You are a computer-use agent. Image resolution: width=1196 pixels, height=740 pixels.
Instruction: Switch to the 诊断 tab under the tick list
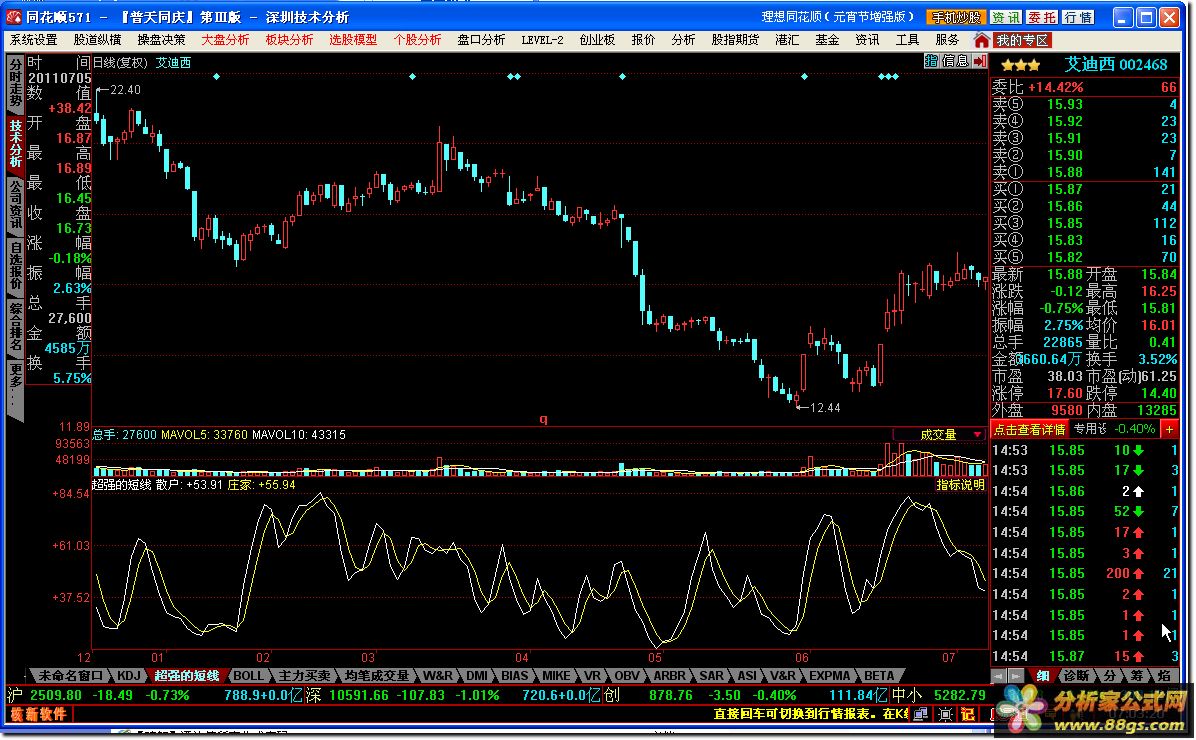click(1076, 676)
